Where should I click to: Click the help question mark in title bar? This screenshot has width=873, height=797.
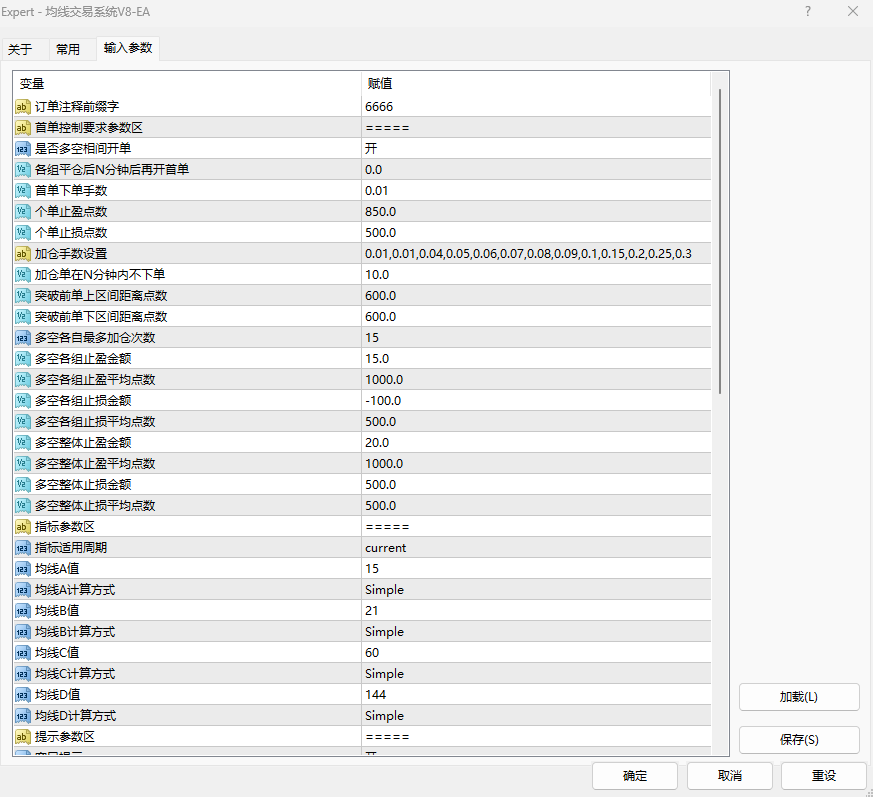click(808, 12)
